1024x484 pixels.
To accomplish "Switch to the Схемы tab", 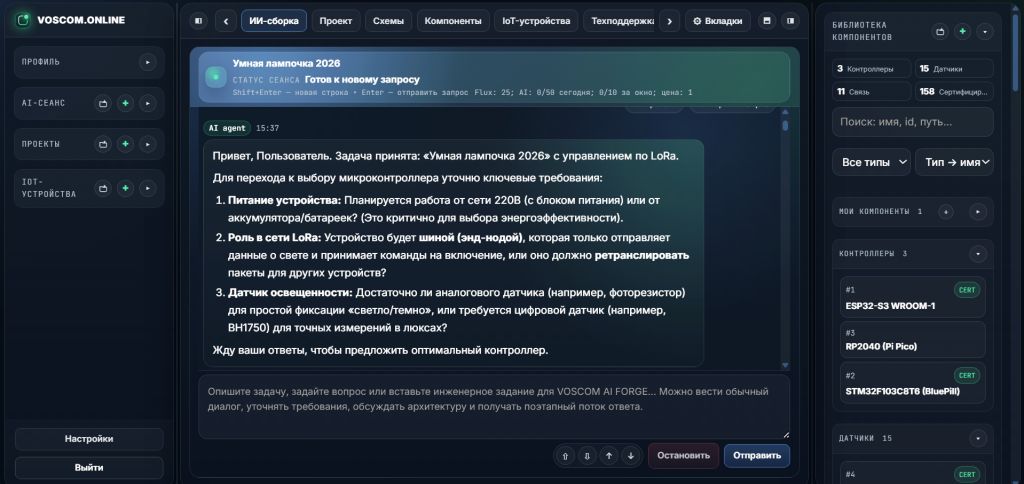I will tap(389, 21).
